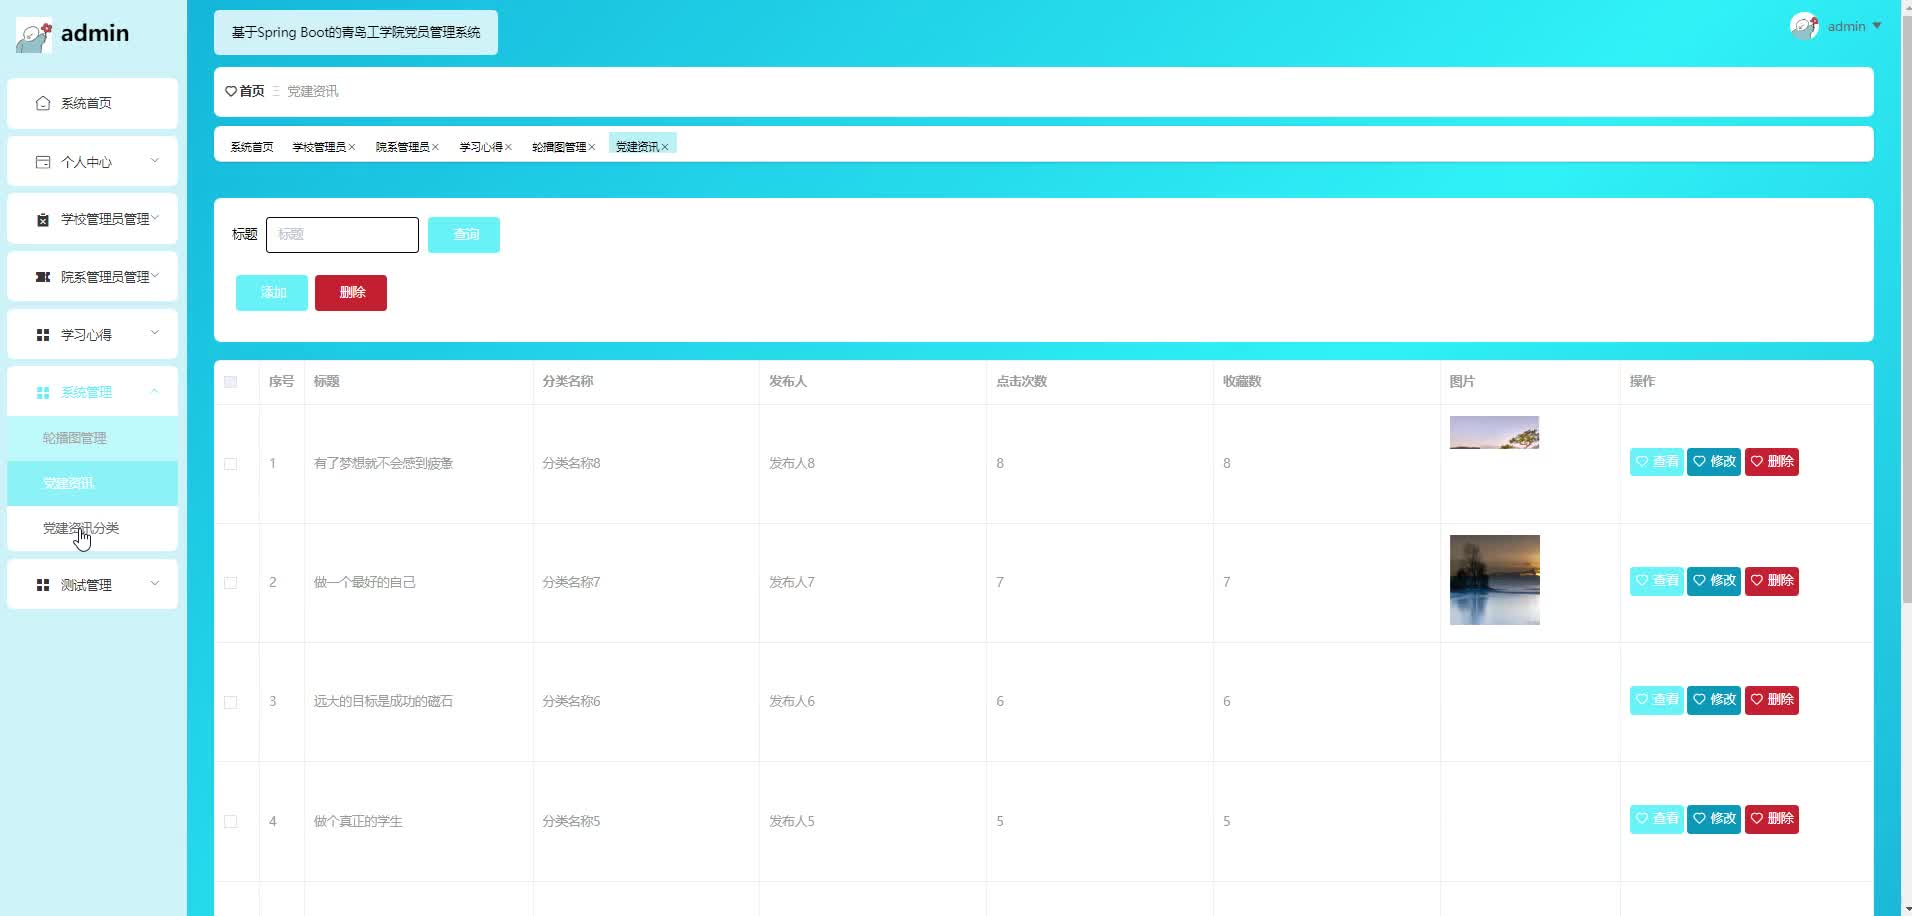Switch to the 学校管理员 tab

coord(319,147)
